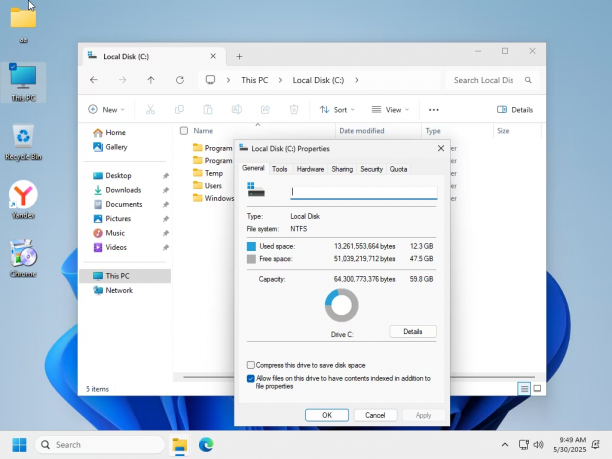Uncheck Allow files to have contents indexed
This screenshot has width=612, height=459.
coord(251,379)
